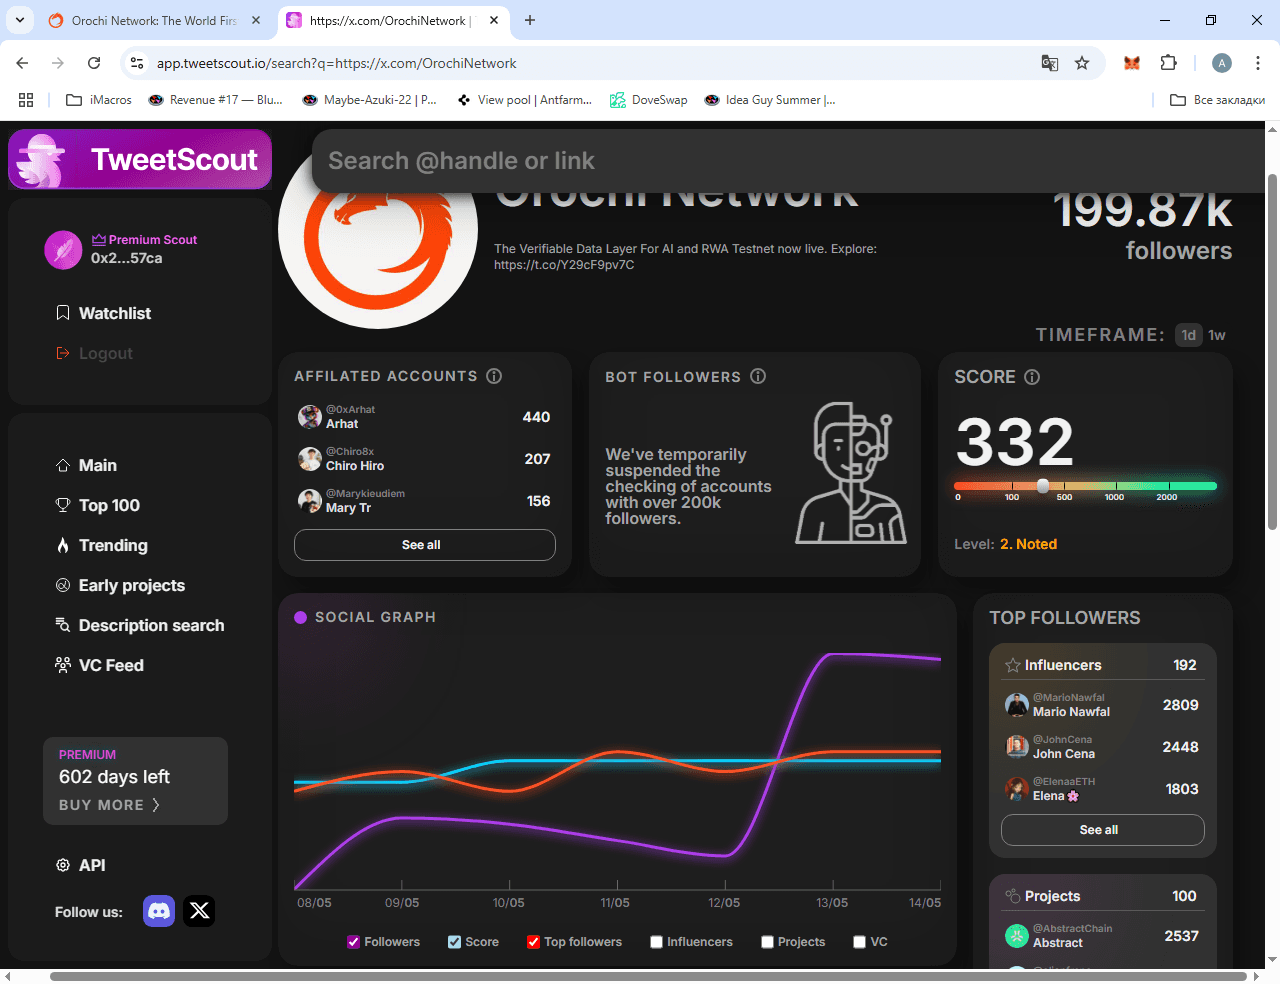Click the API gear icon
The width and height of the screenshot is (1280, 984).
coord(63,865)
